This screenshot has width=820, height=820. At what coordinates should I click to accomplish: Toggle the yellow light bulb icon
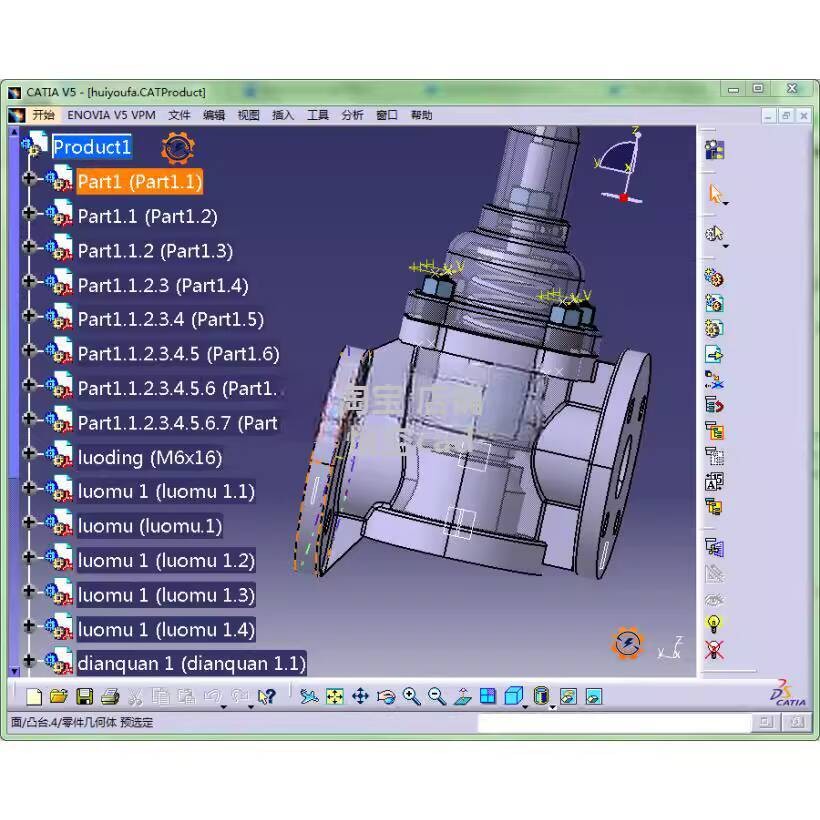[714, 624]
